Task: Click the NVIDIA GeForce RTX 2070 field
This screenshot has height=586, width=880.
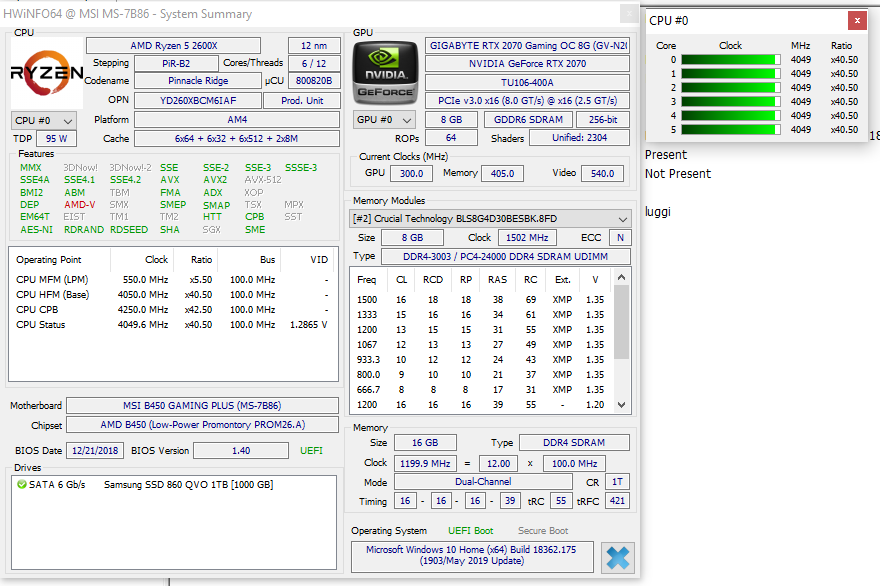Action: 528,63
